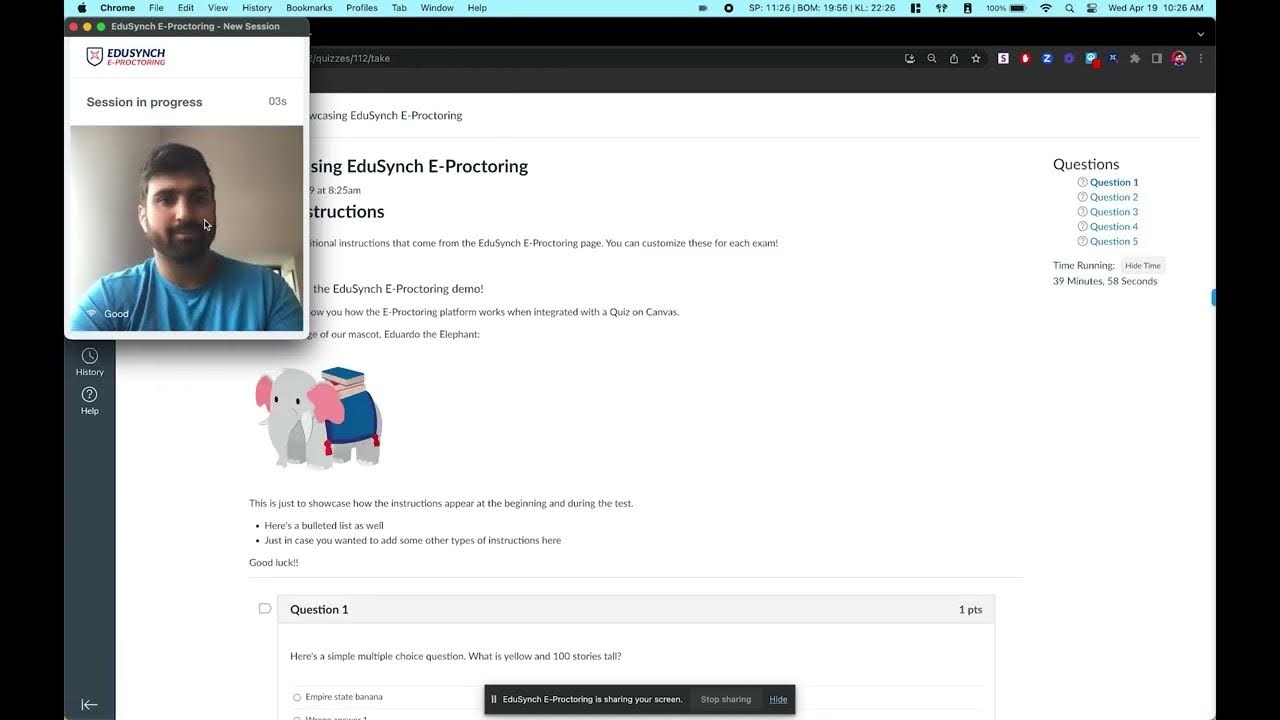This screenshot has height=720, width=1280.
Task: Open the Chrome profile avatar
Action: coord(1179,58)
